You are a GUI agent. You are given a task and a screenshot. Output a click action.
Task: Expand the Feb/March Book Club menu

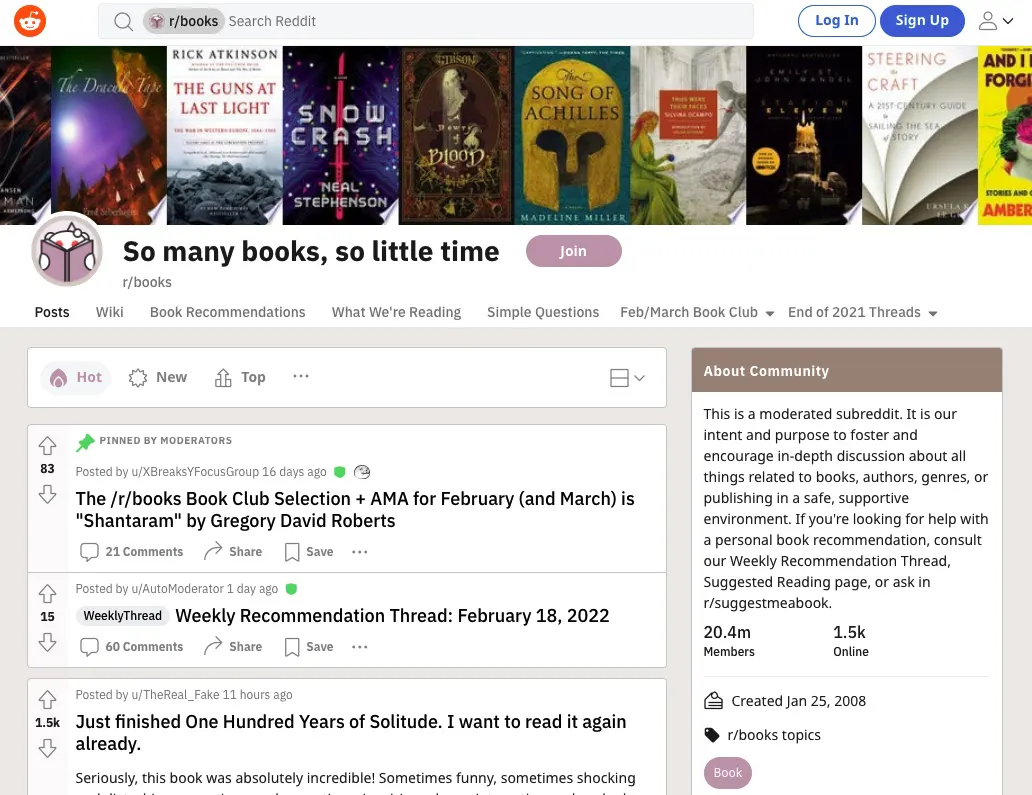tap(697, 313)
